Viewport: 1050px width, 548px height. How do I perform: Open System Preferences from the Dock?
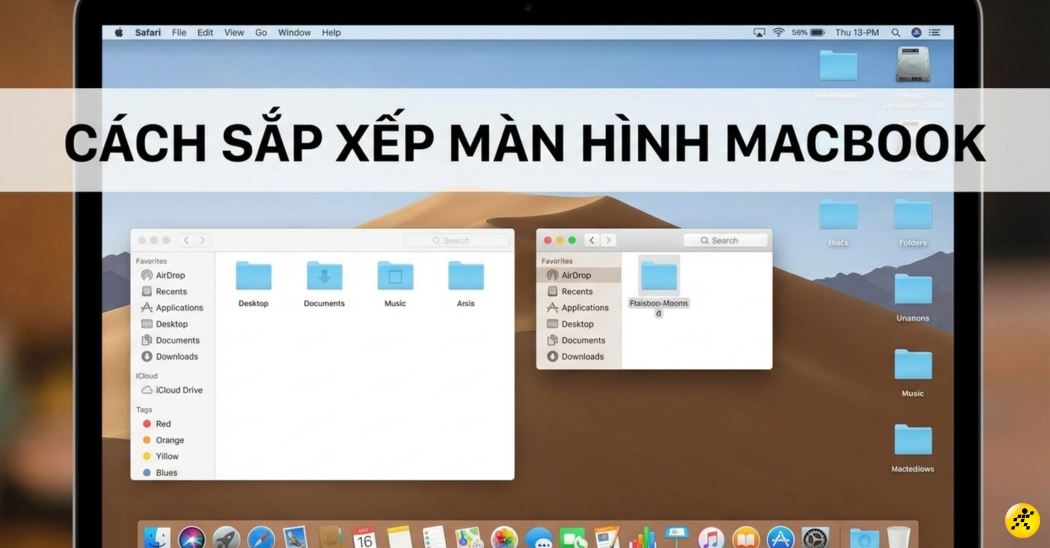(x=816, y=539)
